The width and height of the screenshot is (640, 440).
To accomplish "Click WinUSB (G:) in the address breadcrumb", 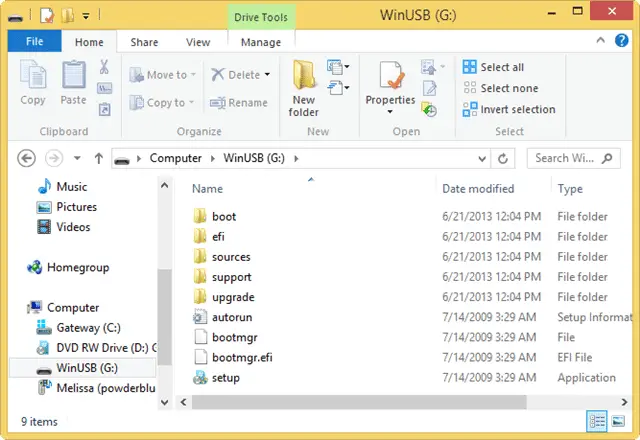I will [x=254, y=158].
